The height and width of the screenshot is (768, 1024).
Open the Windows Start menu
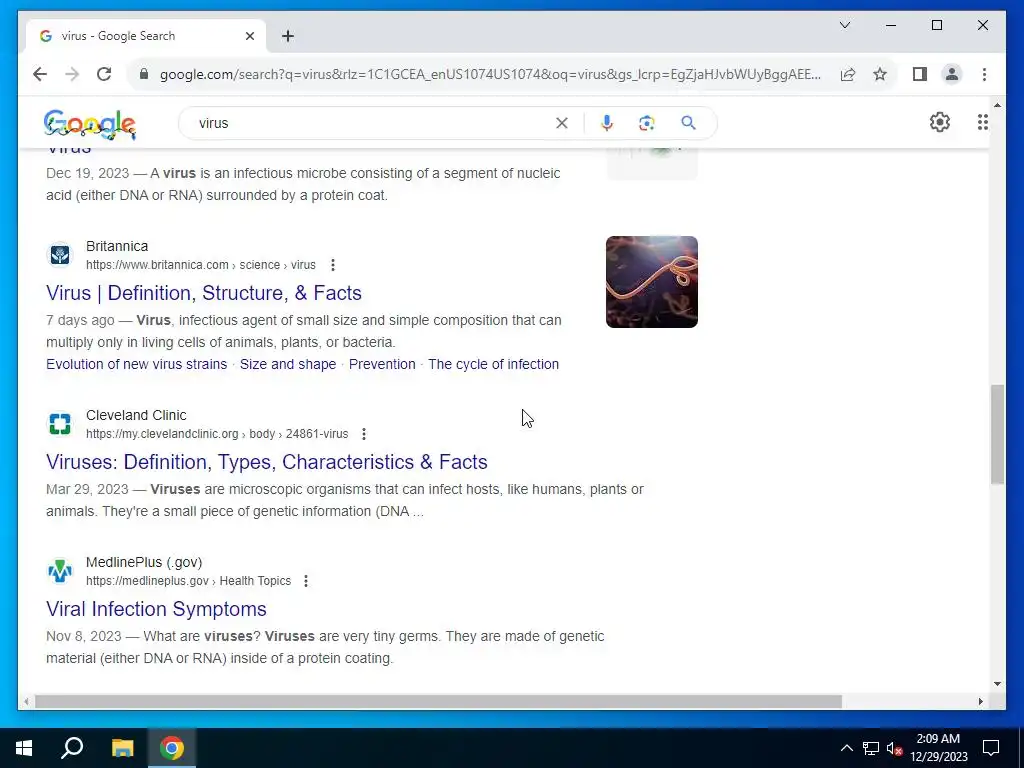[24, 748]
